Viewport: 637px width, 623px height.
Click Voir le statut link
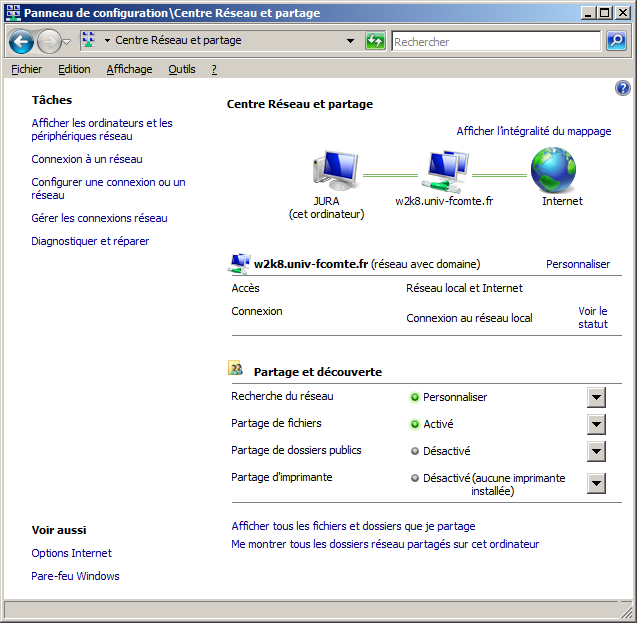592,317
